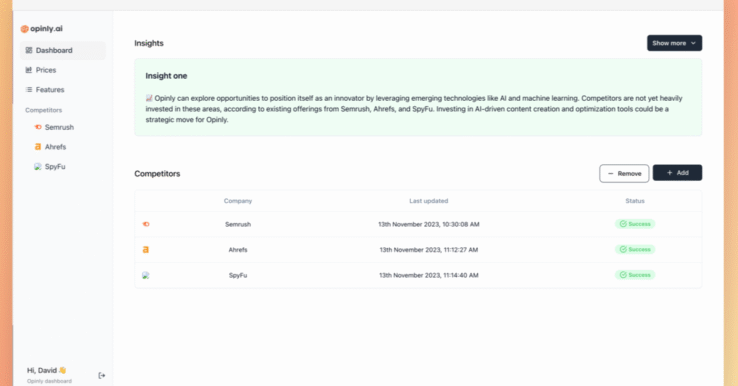Screen dimensions: 738x386
Task: Click the Success badge in SpyFu row
Action: click(x=635, y=275)
